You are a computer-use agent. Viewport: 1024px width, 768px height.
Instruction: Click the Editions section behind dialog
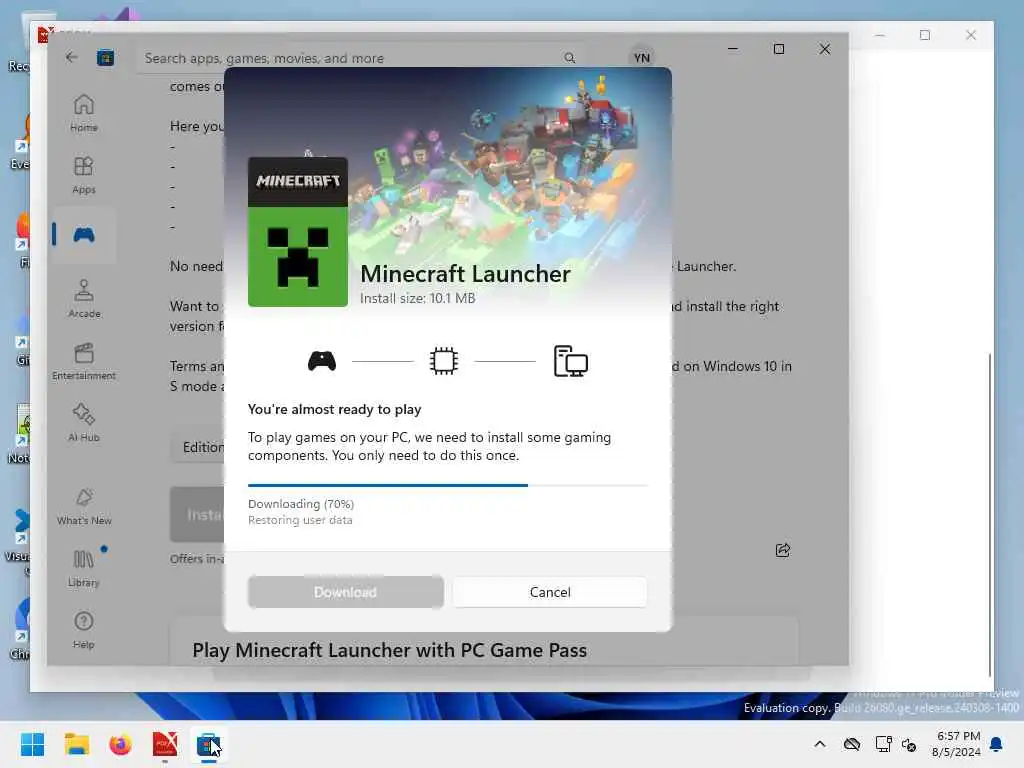point(197,447)
